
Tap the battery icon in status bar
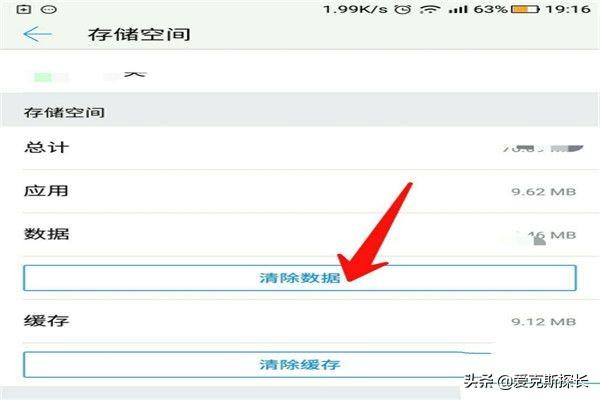click(525, 9)
